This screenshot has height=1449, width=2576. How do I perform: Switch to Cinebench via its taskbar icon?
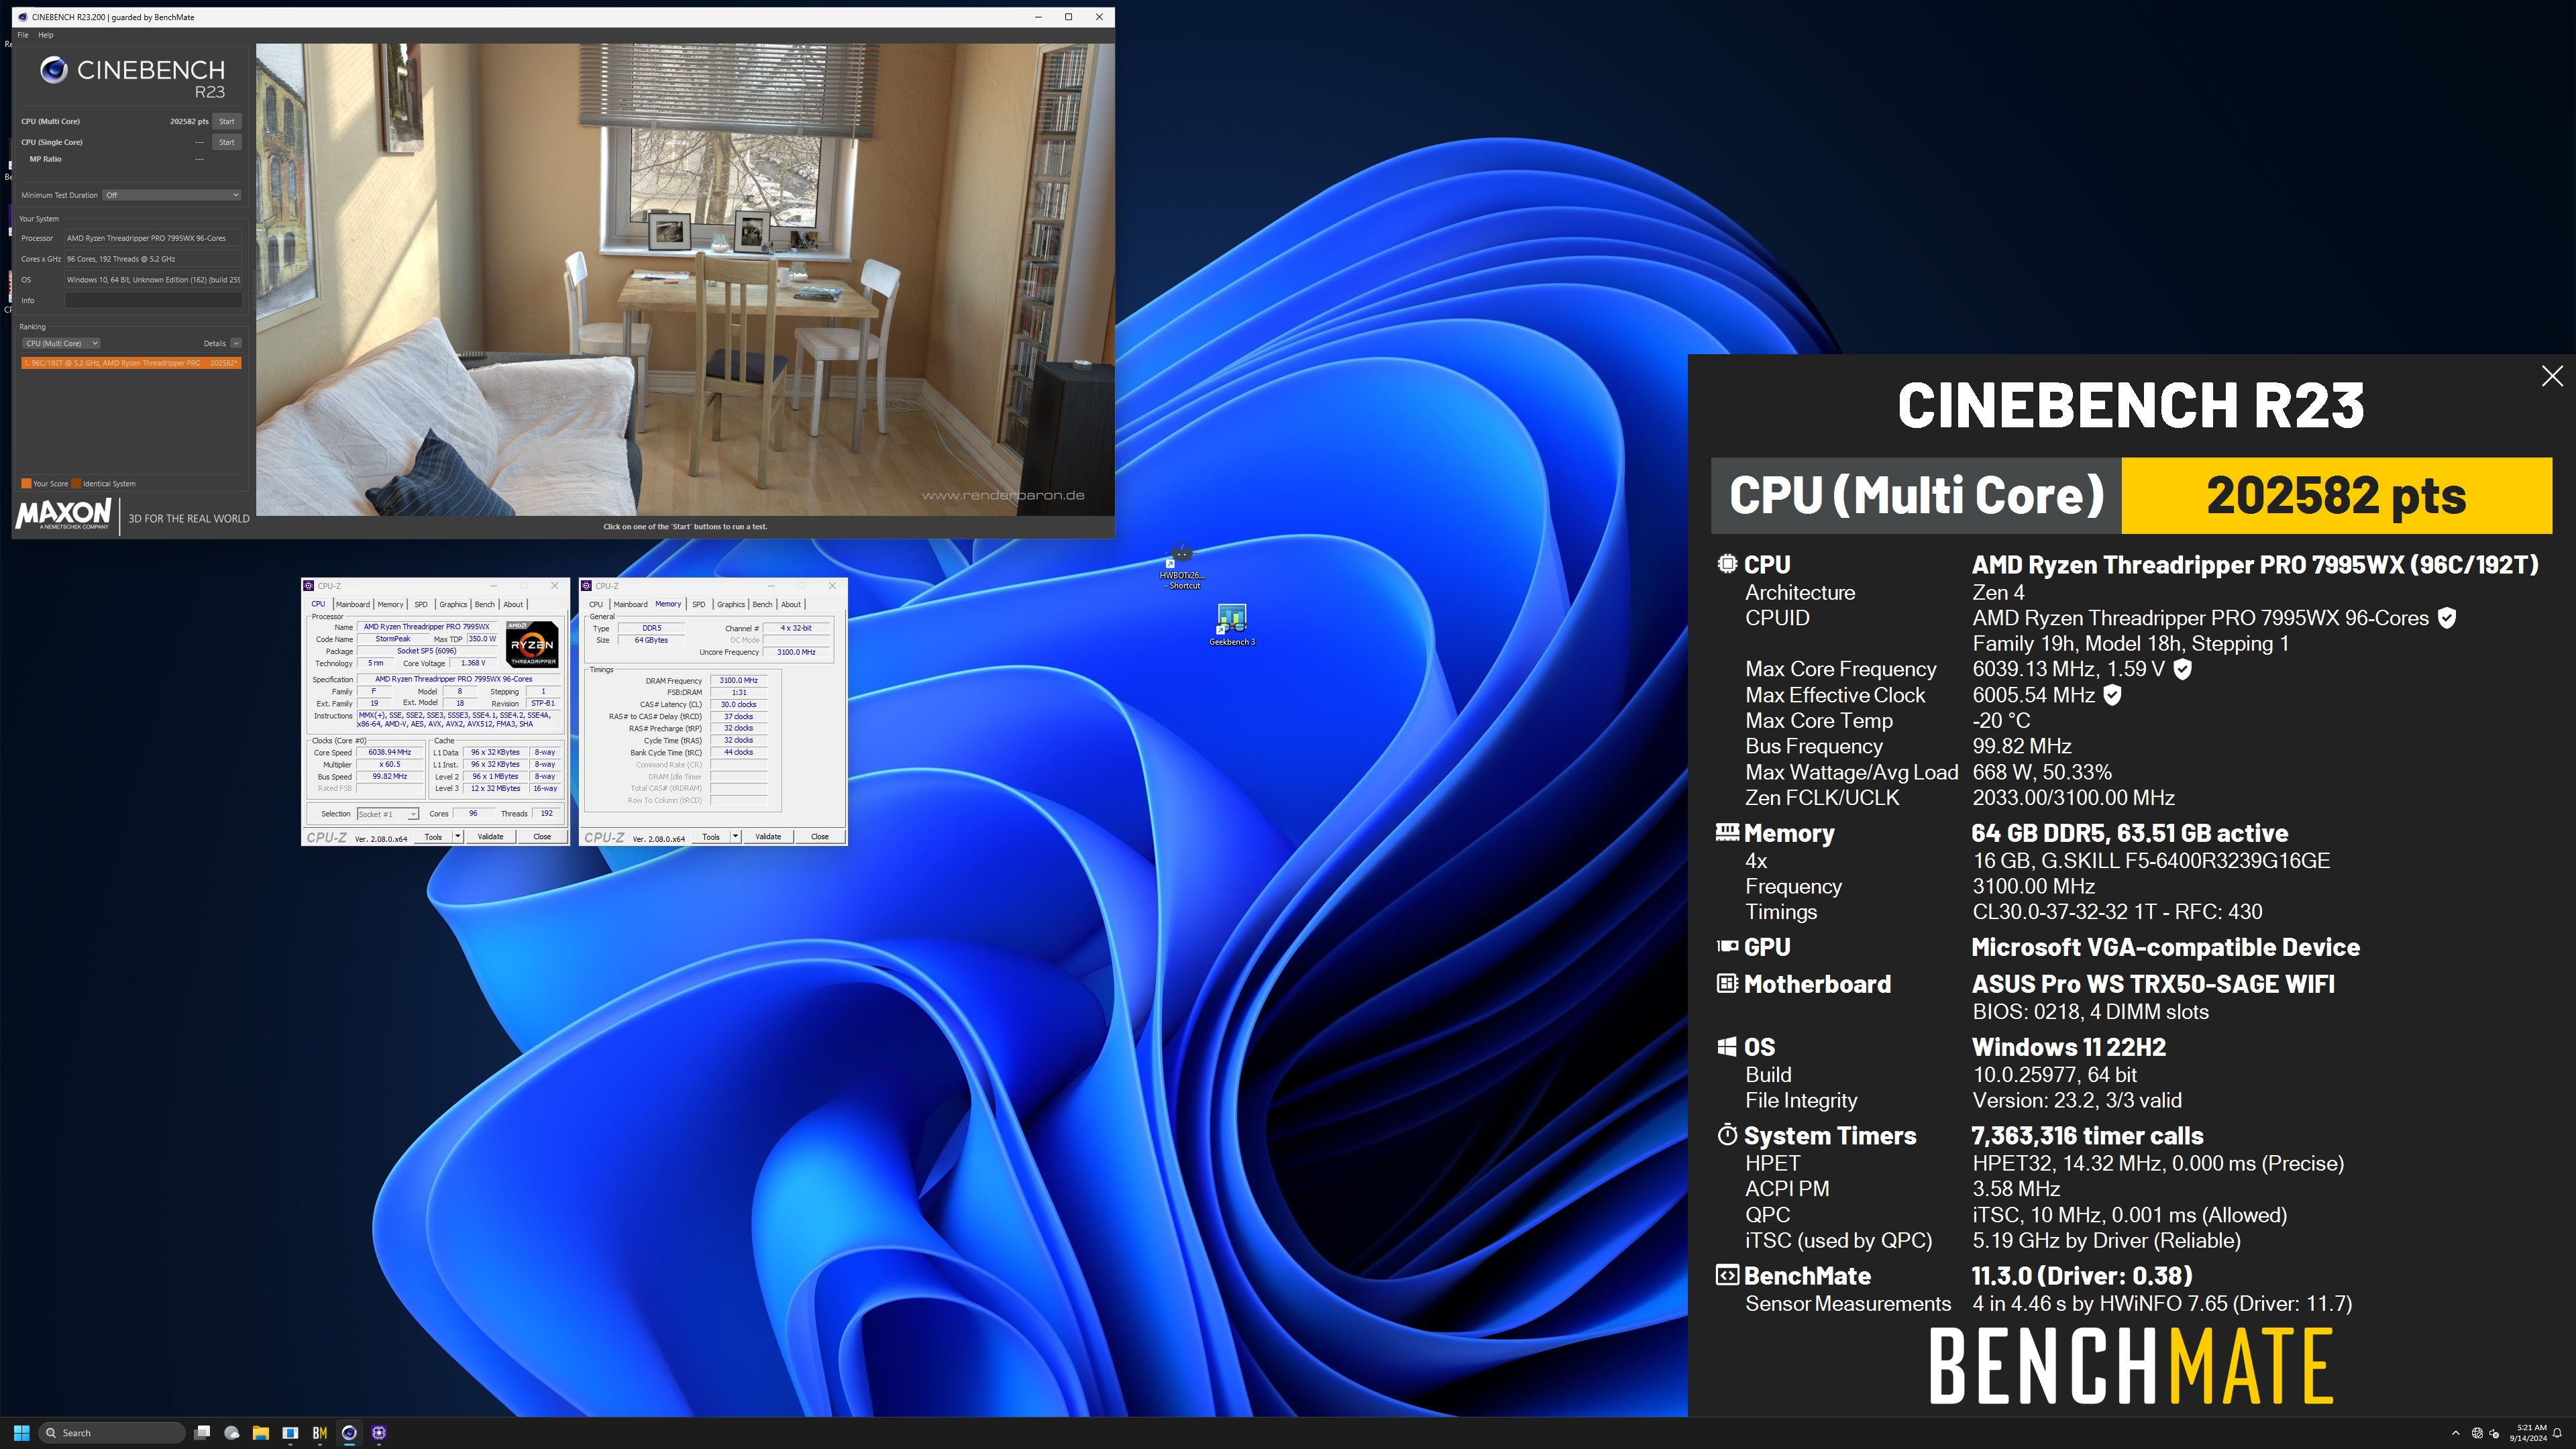coord(349,1432)
